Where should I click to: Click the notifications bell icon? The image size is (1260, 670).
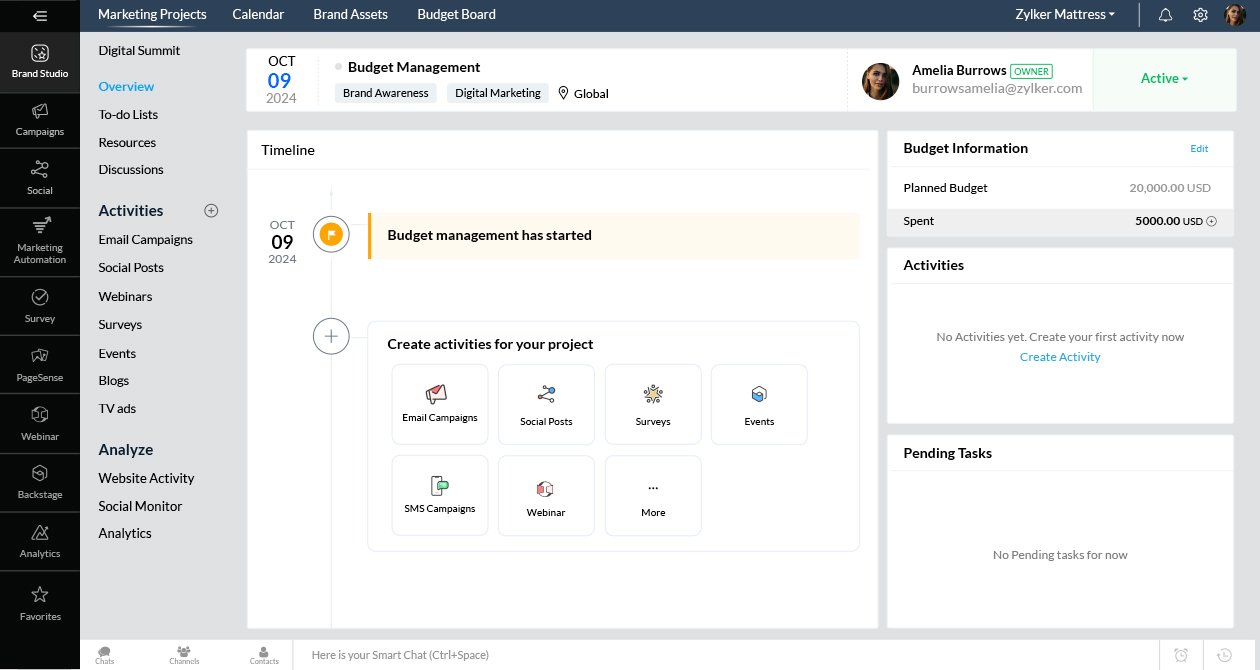[x=1165, y=15]
